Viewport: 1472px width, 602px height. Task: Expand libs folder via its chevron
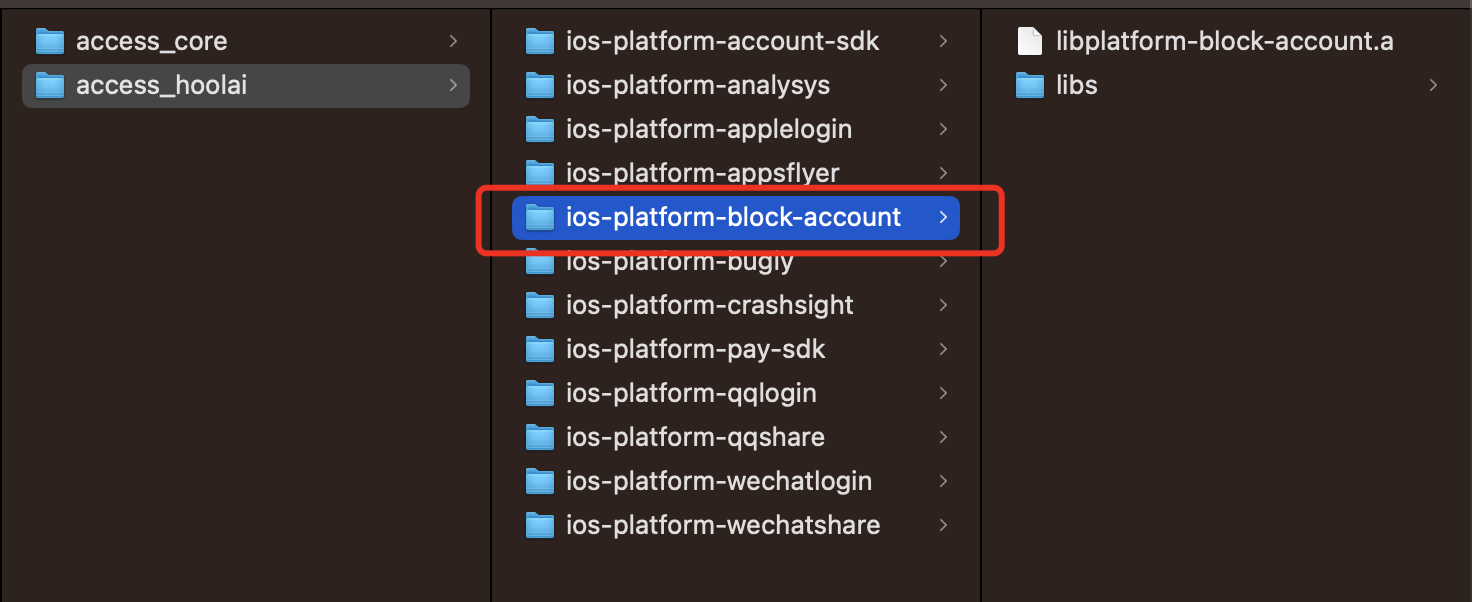point(1433,85)
